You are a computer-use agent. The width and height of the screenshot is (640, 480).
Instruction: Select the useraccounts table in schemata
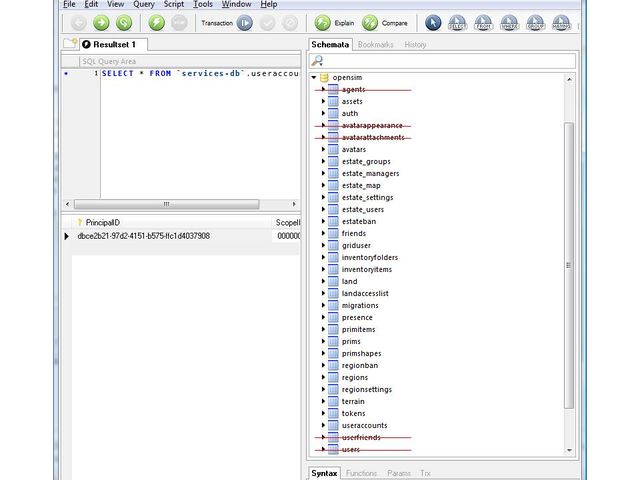pos(364,426)
